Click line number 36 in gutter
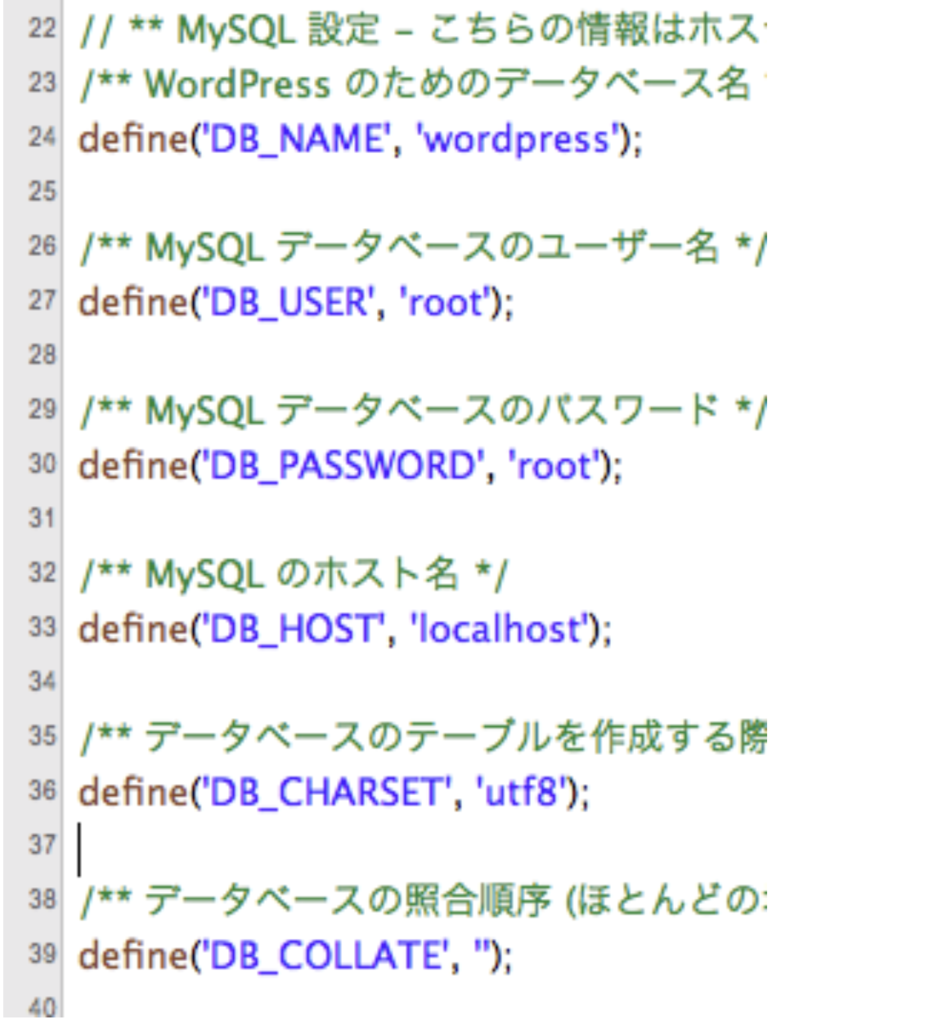The image size is (938, 1024). click(42, 790)
